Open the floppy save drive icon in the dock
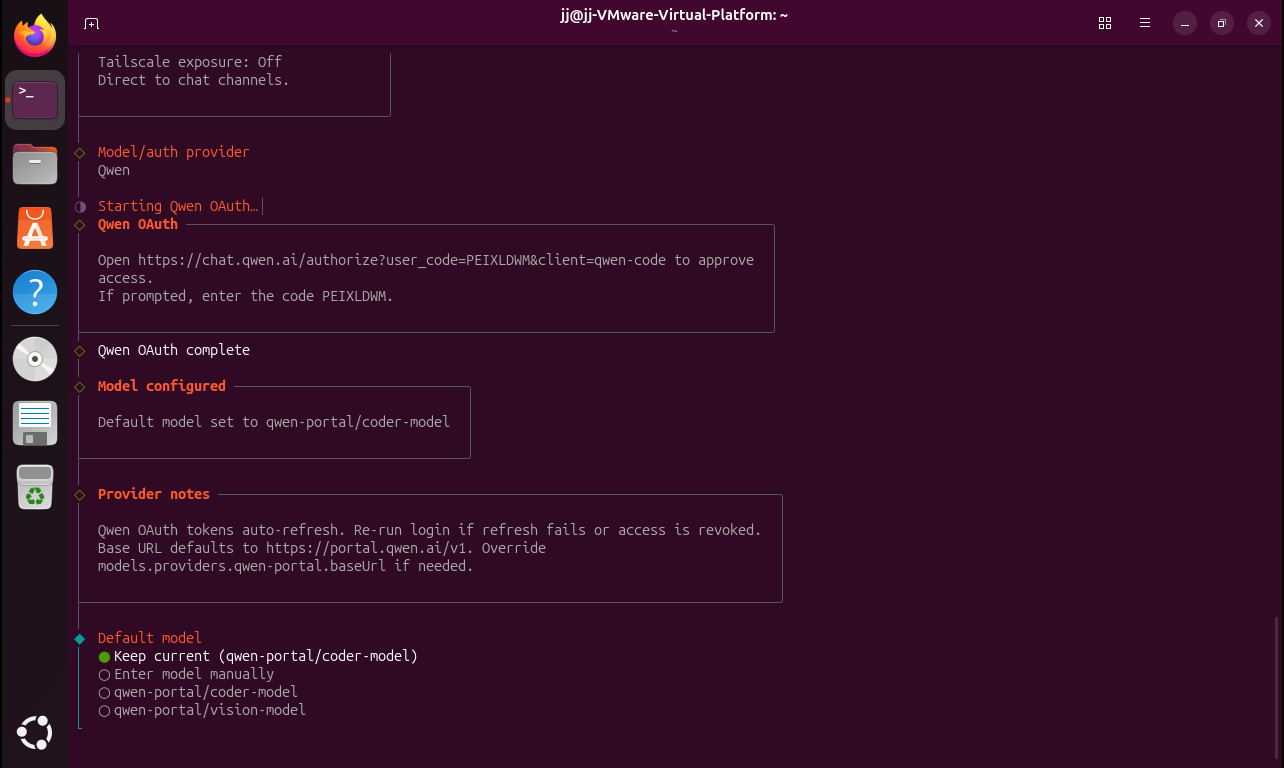 [x=35, y=423]
